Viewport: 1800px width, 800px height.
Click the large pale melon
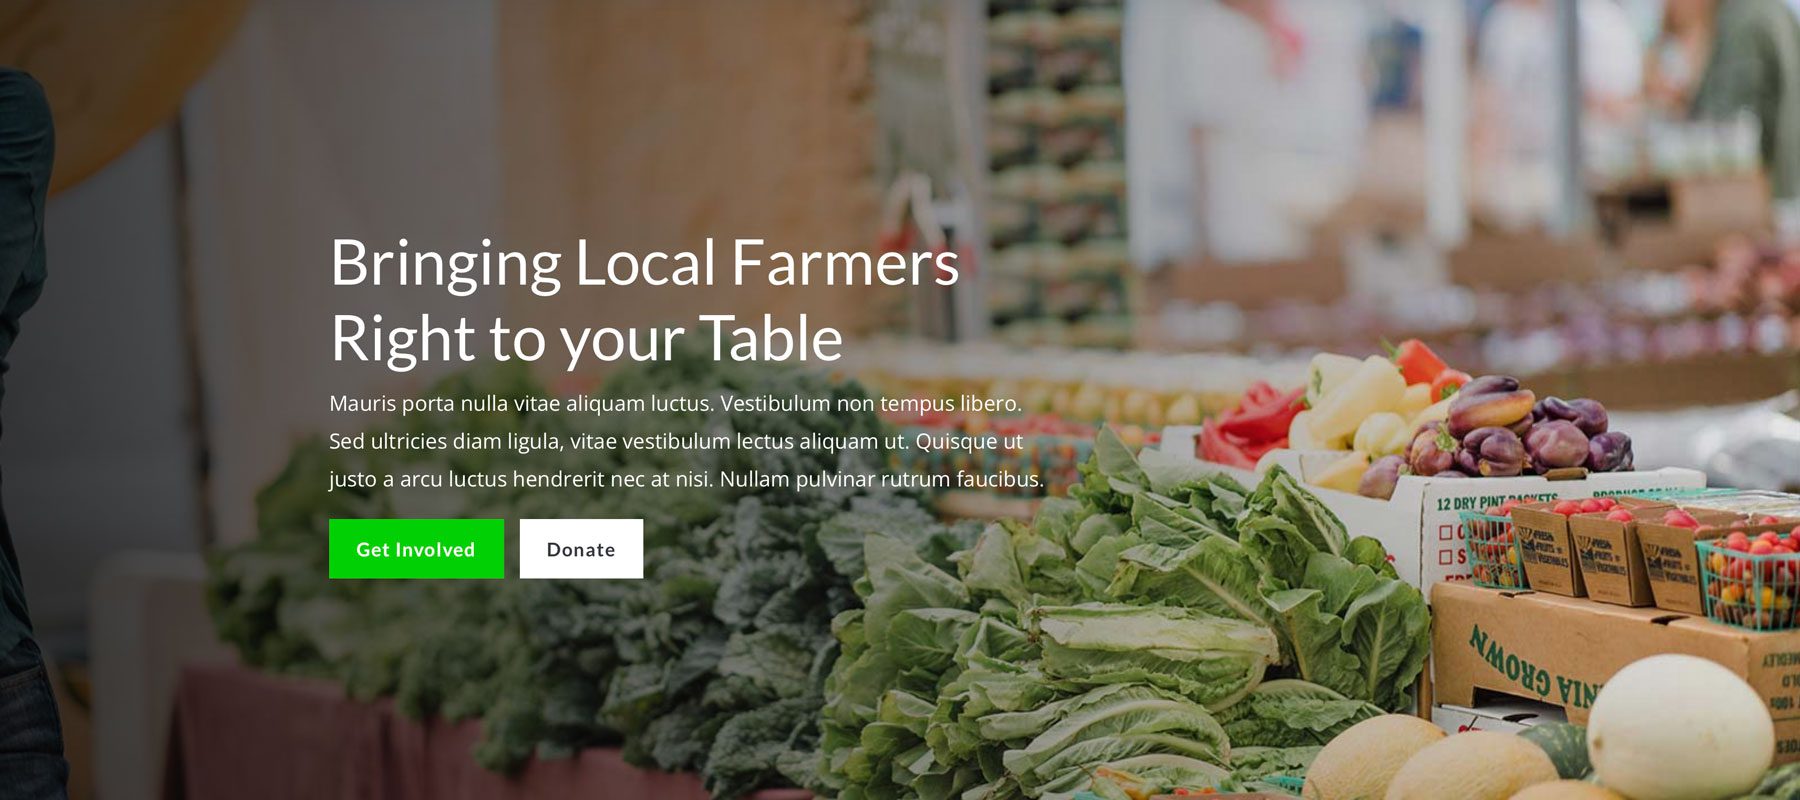pos(1680,725)
